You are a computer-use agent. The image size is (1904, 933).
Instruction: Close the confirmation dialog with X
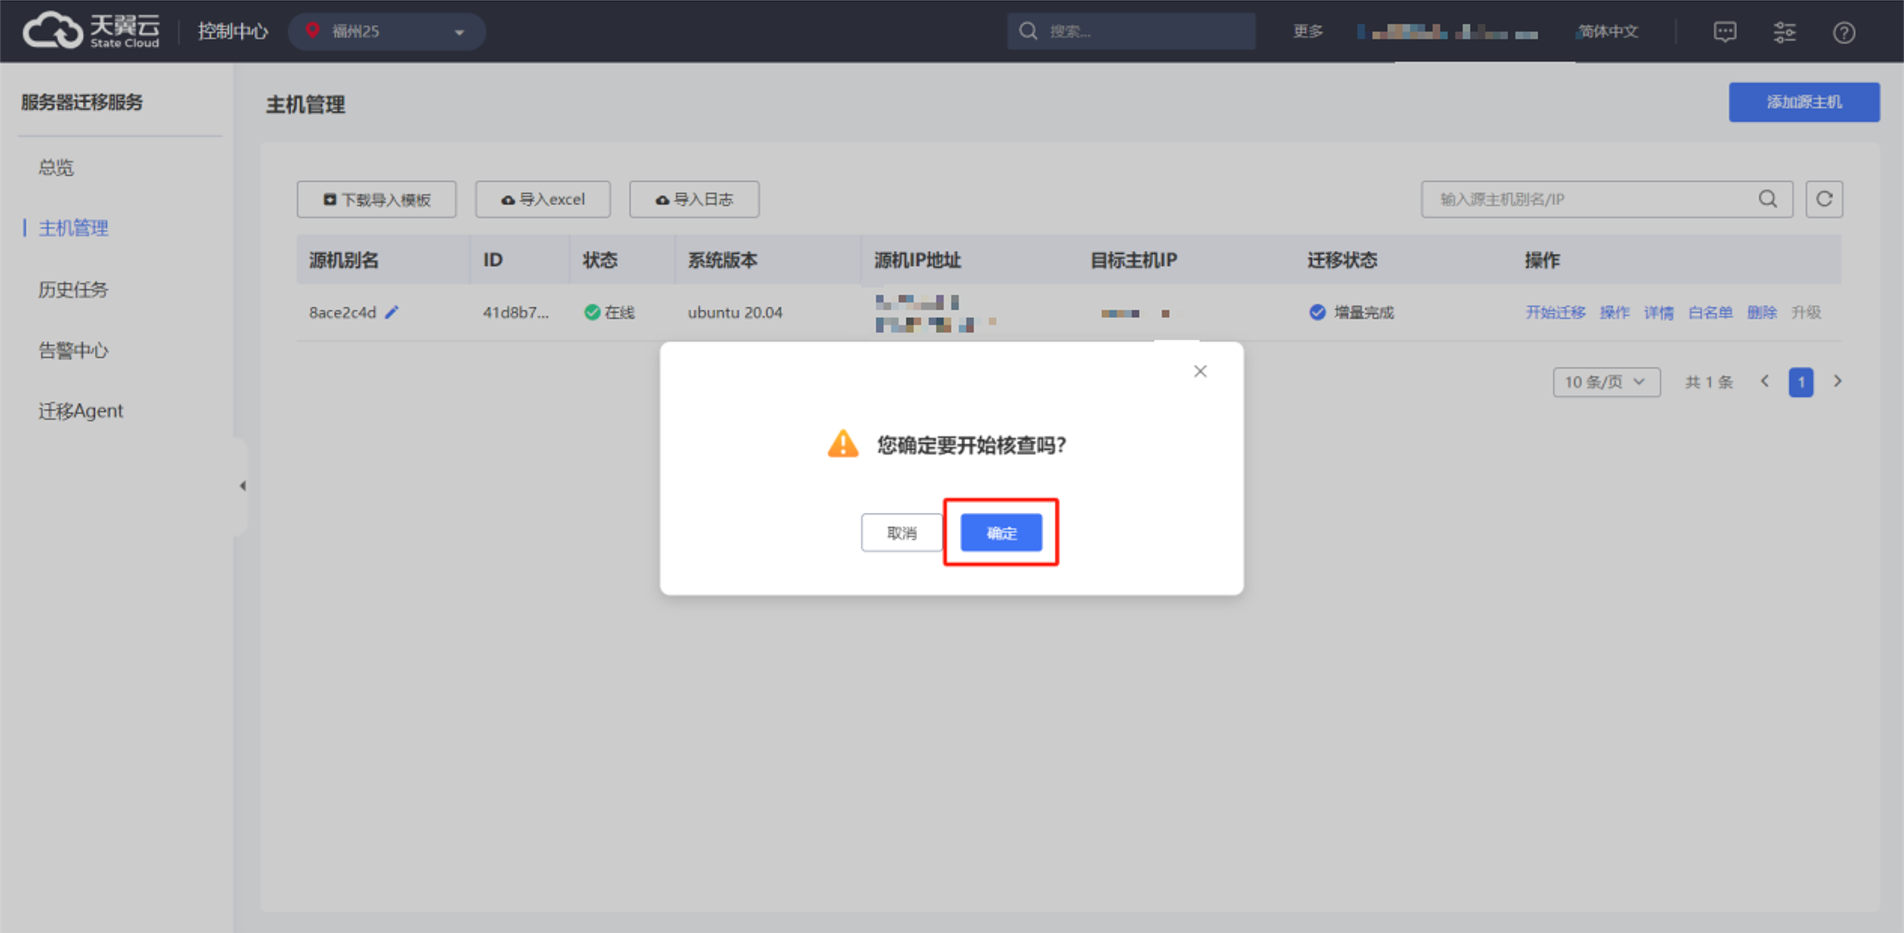(1200, 371)
